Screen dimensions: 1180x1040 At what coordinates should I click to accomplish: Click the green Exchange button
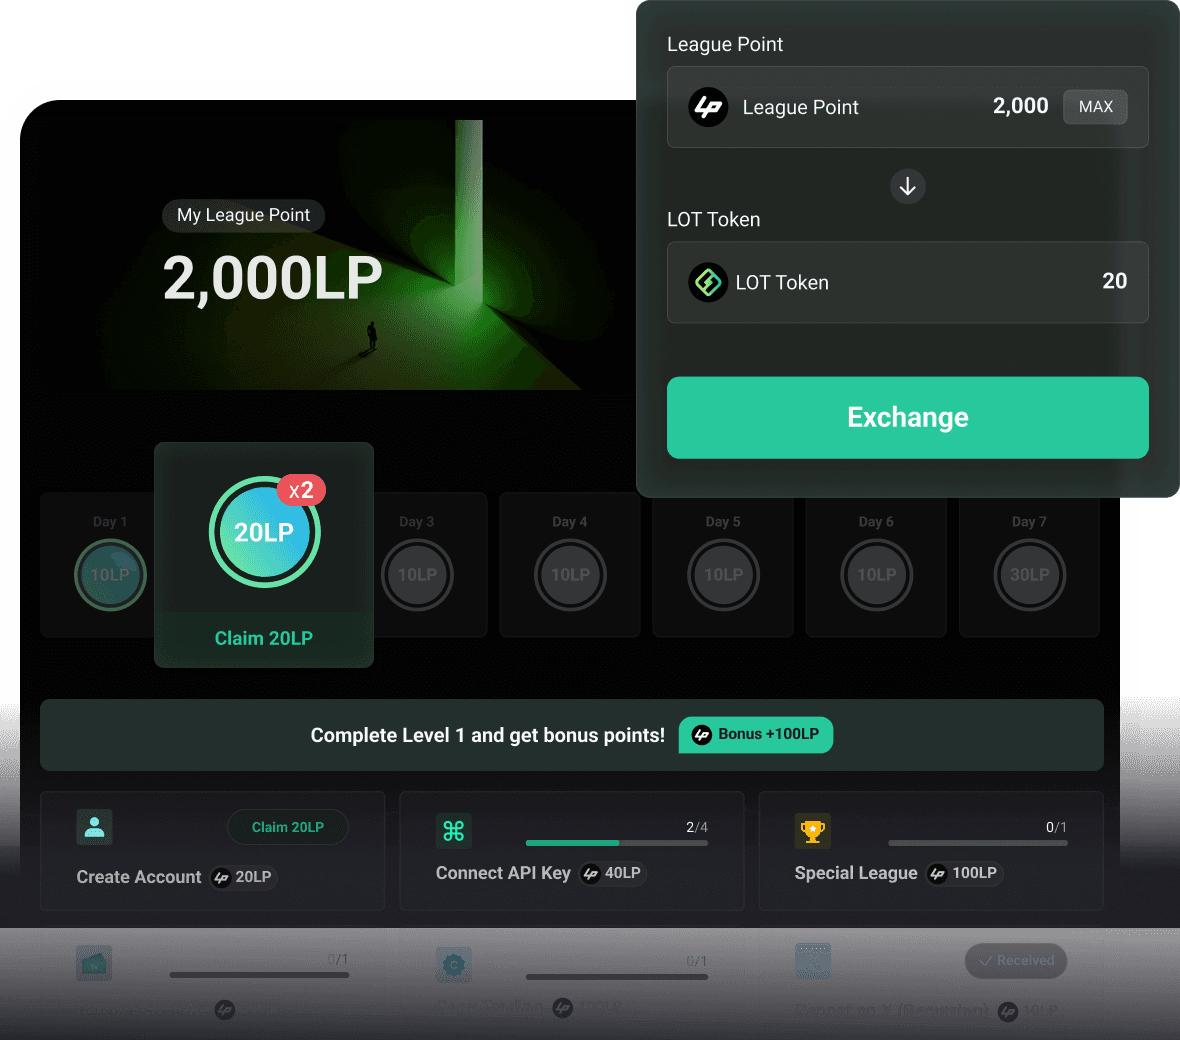pos(908,418)
